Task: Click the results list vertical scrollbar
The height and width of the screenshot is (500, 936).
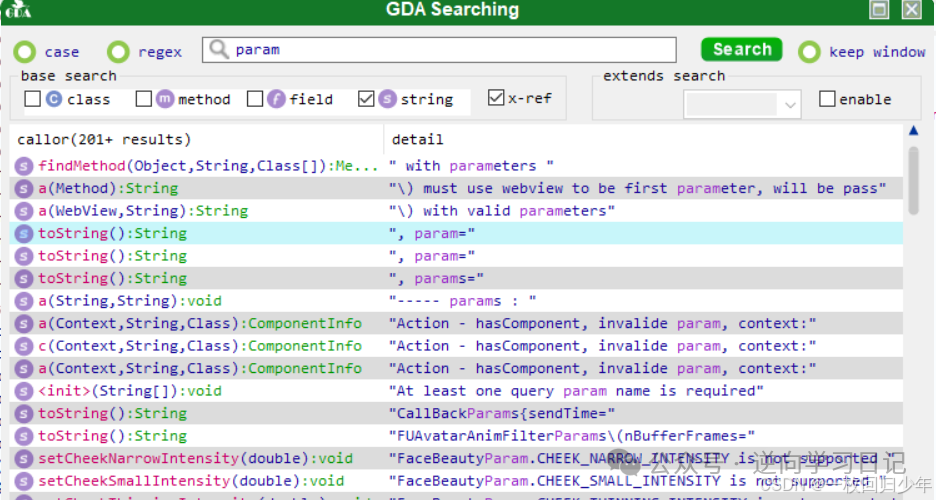Action: pos(913,179)
